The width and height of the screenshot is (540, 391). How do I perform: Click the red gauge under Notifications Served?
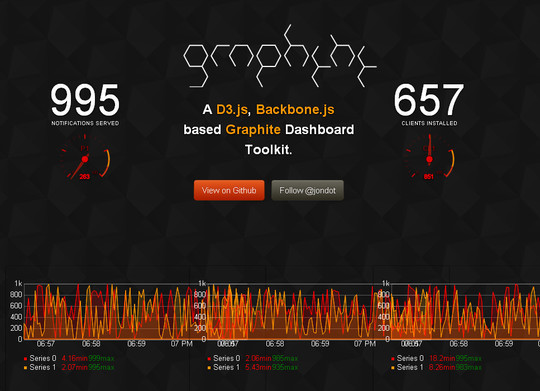tap(85, 157)
